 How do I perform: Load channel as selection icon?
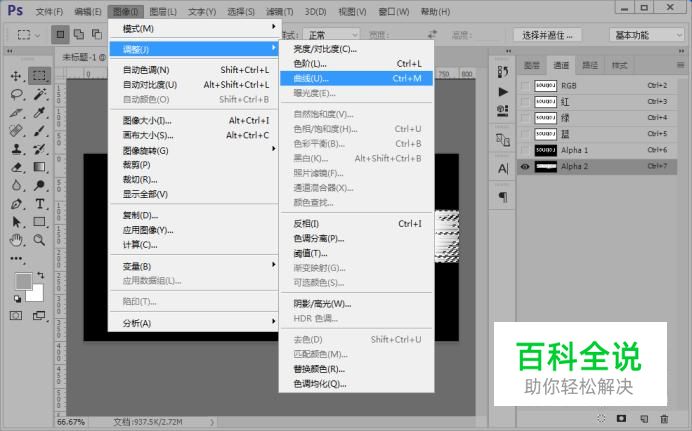(x=601, y=418)
